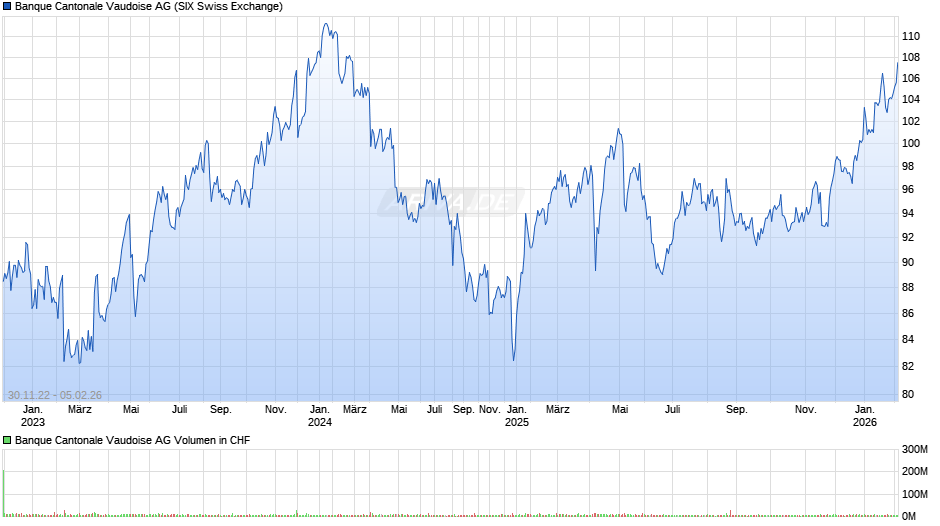
Task: Click the chart title Banque Cantonale Vaudoise AG (SIX Swiss Exchange)
Action: point(149,7)
